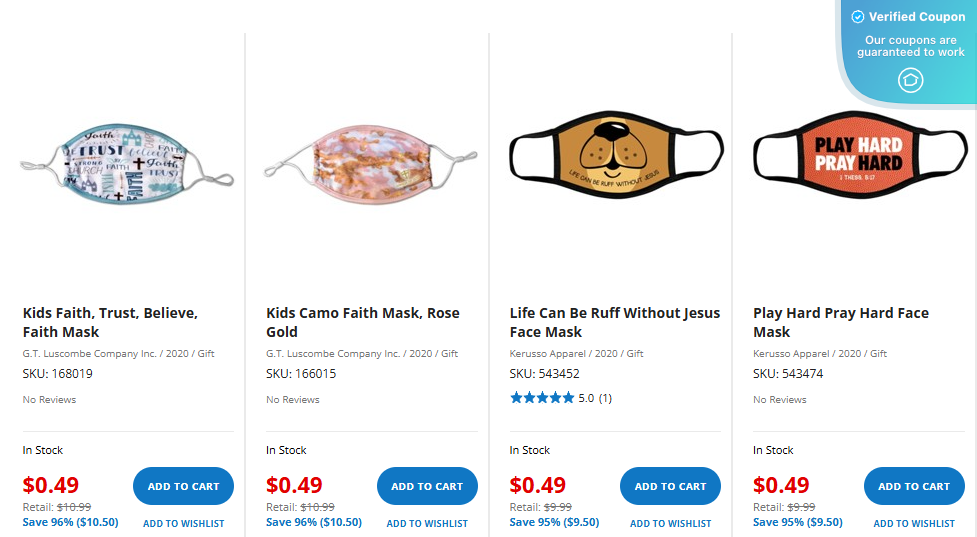Click the verified coupon checkmark icon
This screenshot has height=537, width=977.
[857, 17]
